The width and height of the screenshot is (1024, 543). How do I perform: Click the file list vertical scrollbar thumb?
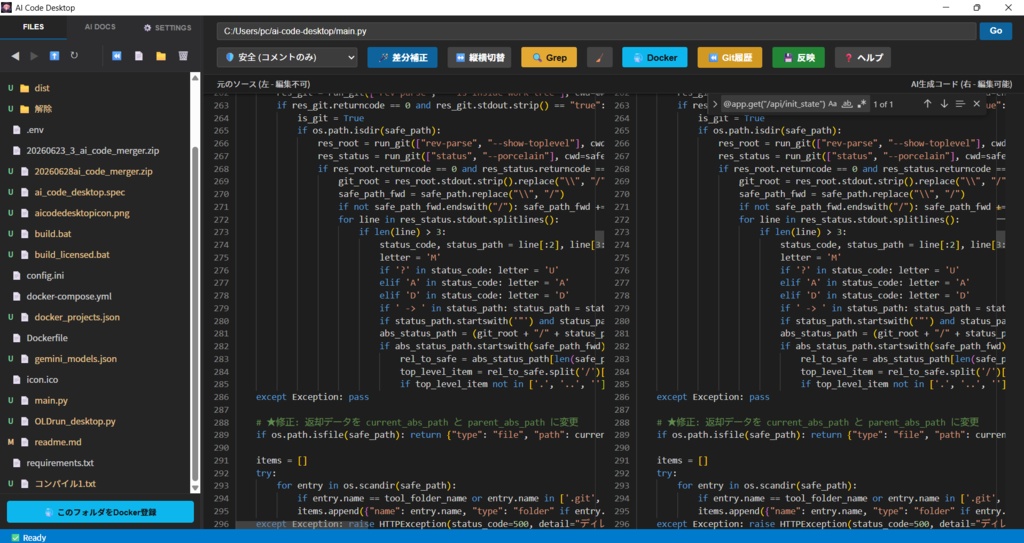coord(195,314)
